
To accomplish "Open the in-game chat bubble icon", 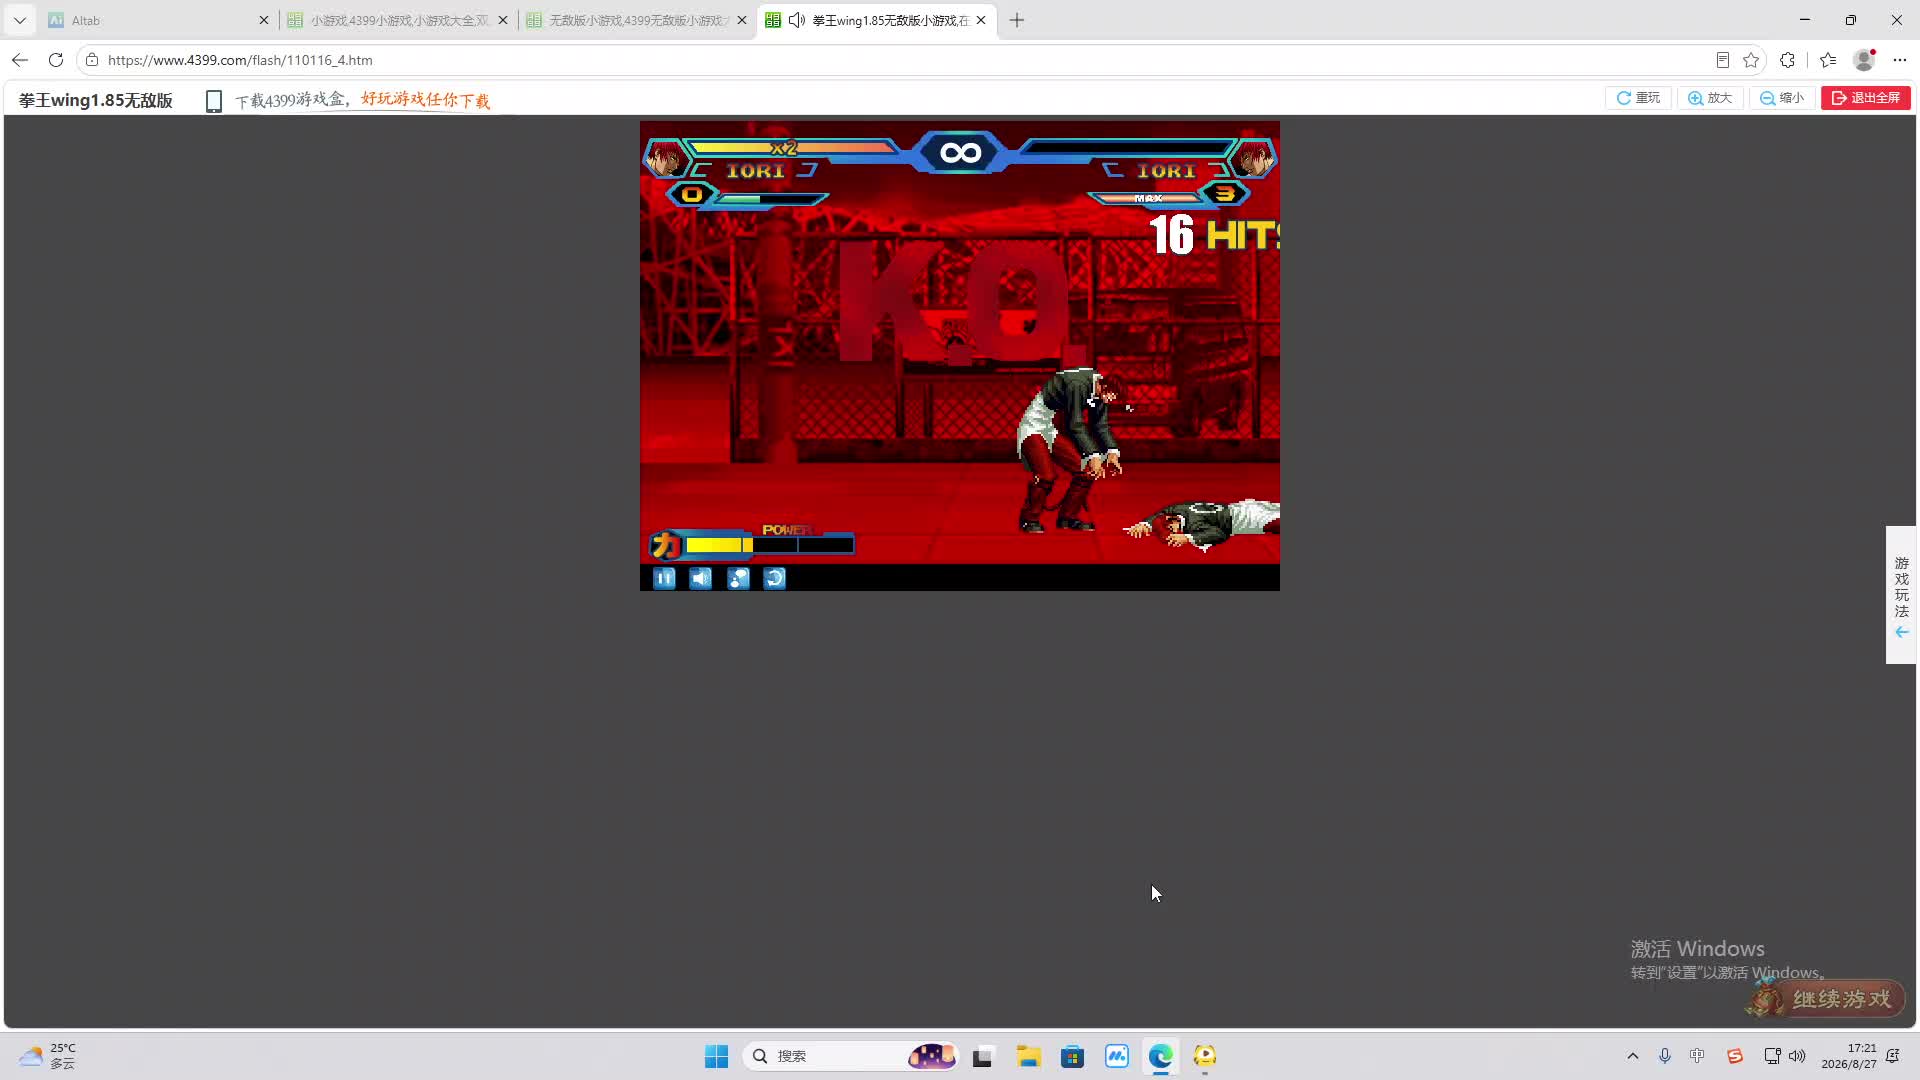I will pos(738,578).
